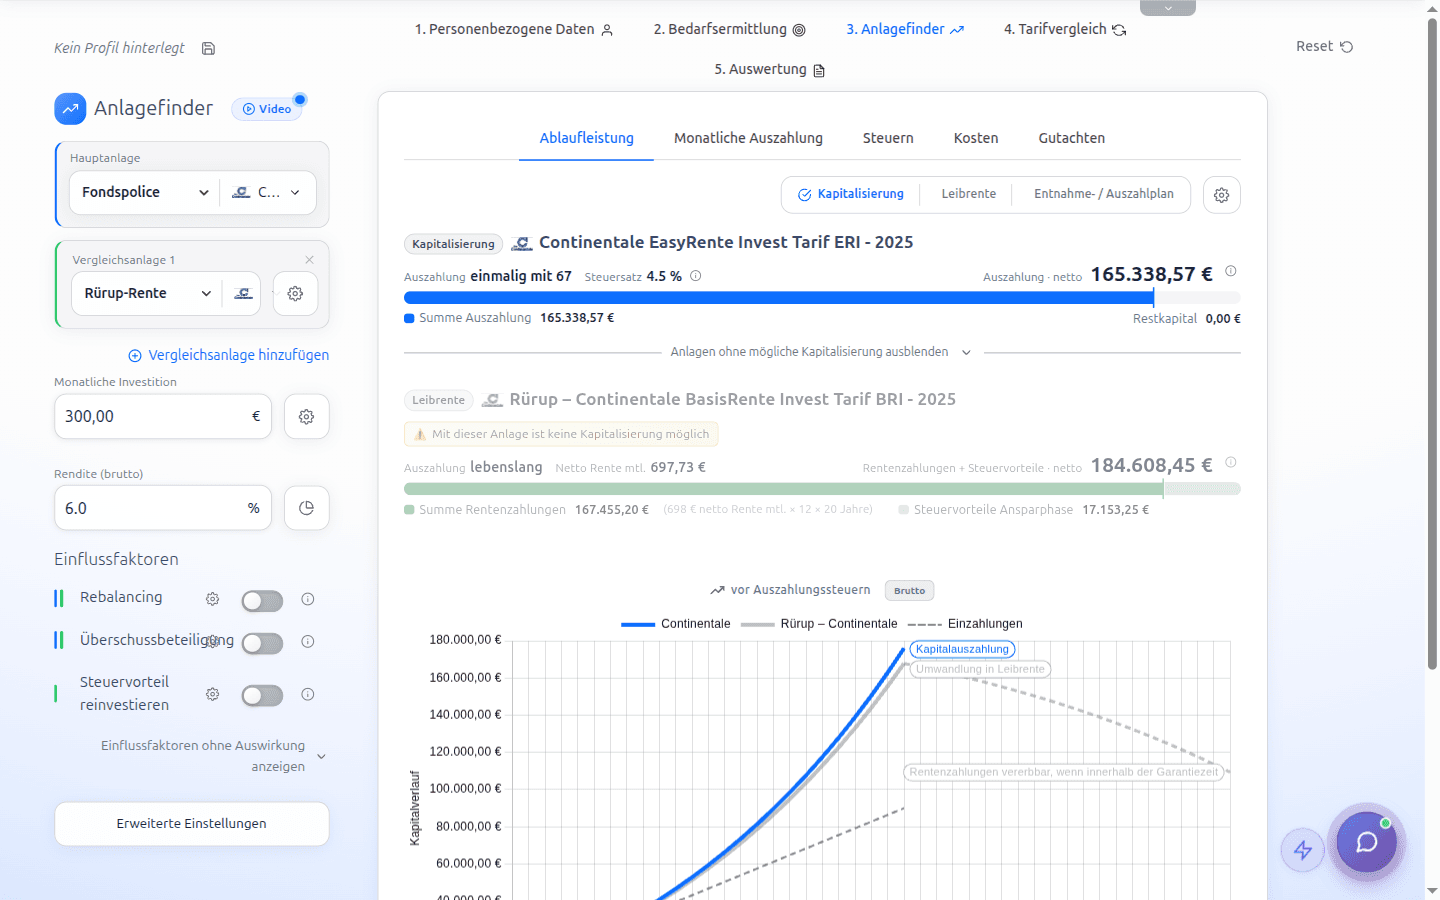Click the Continentale logo beside Rürup BasisRente title
Viewport: 1440px width, 900px height.
tap(492, 400)
